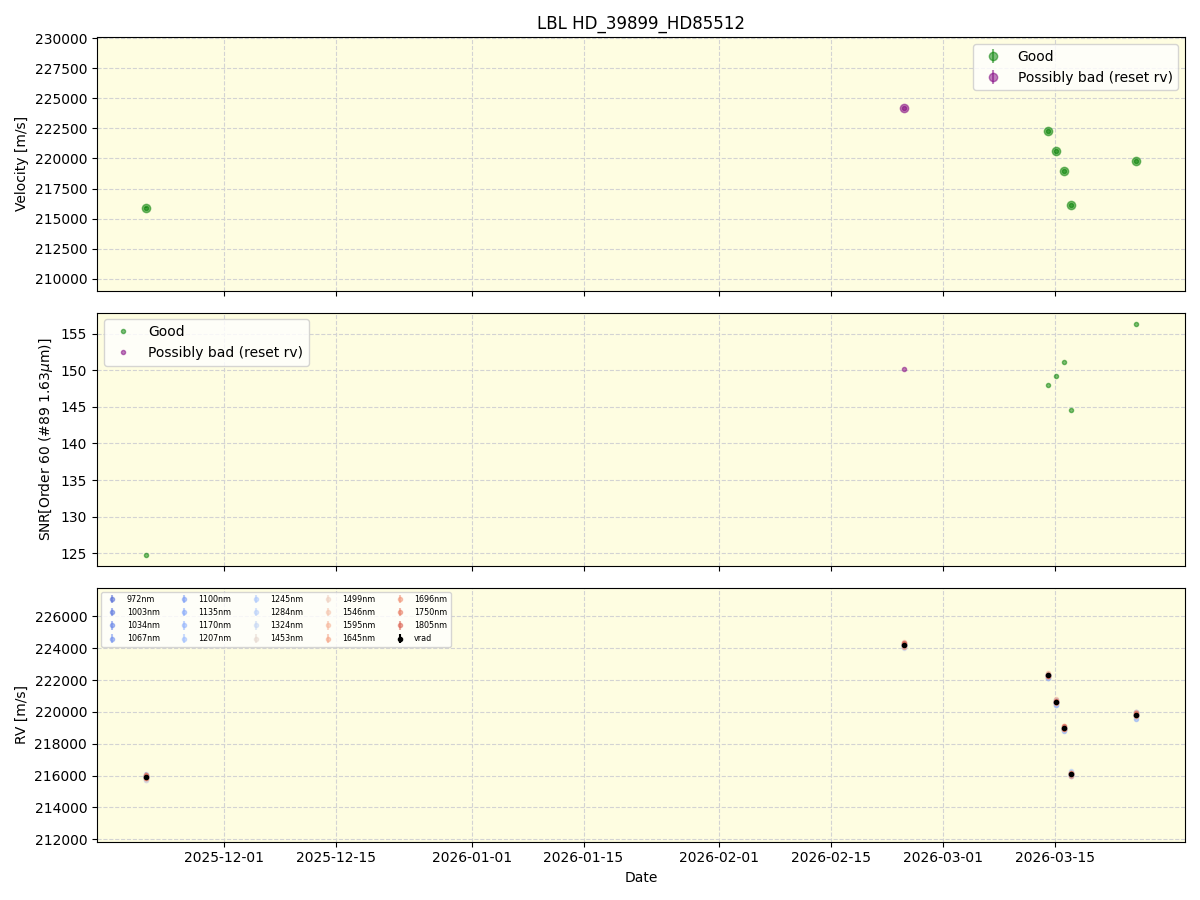Click the 230000 velocity tick label
Image resolution: width=1200 pixels, height=900 pixels.
(63, 39)
